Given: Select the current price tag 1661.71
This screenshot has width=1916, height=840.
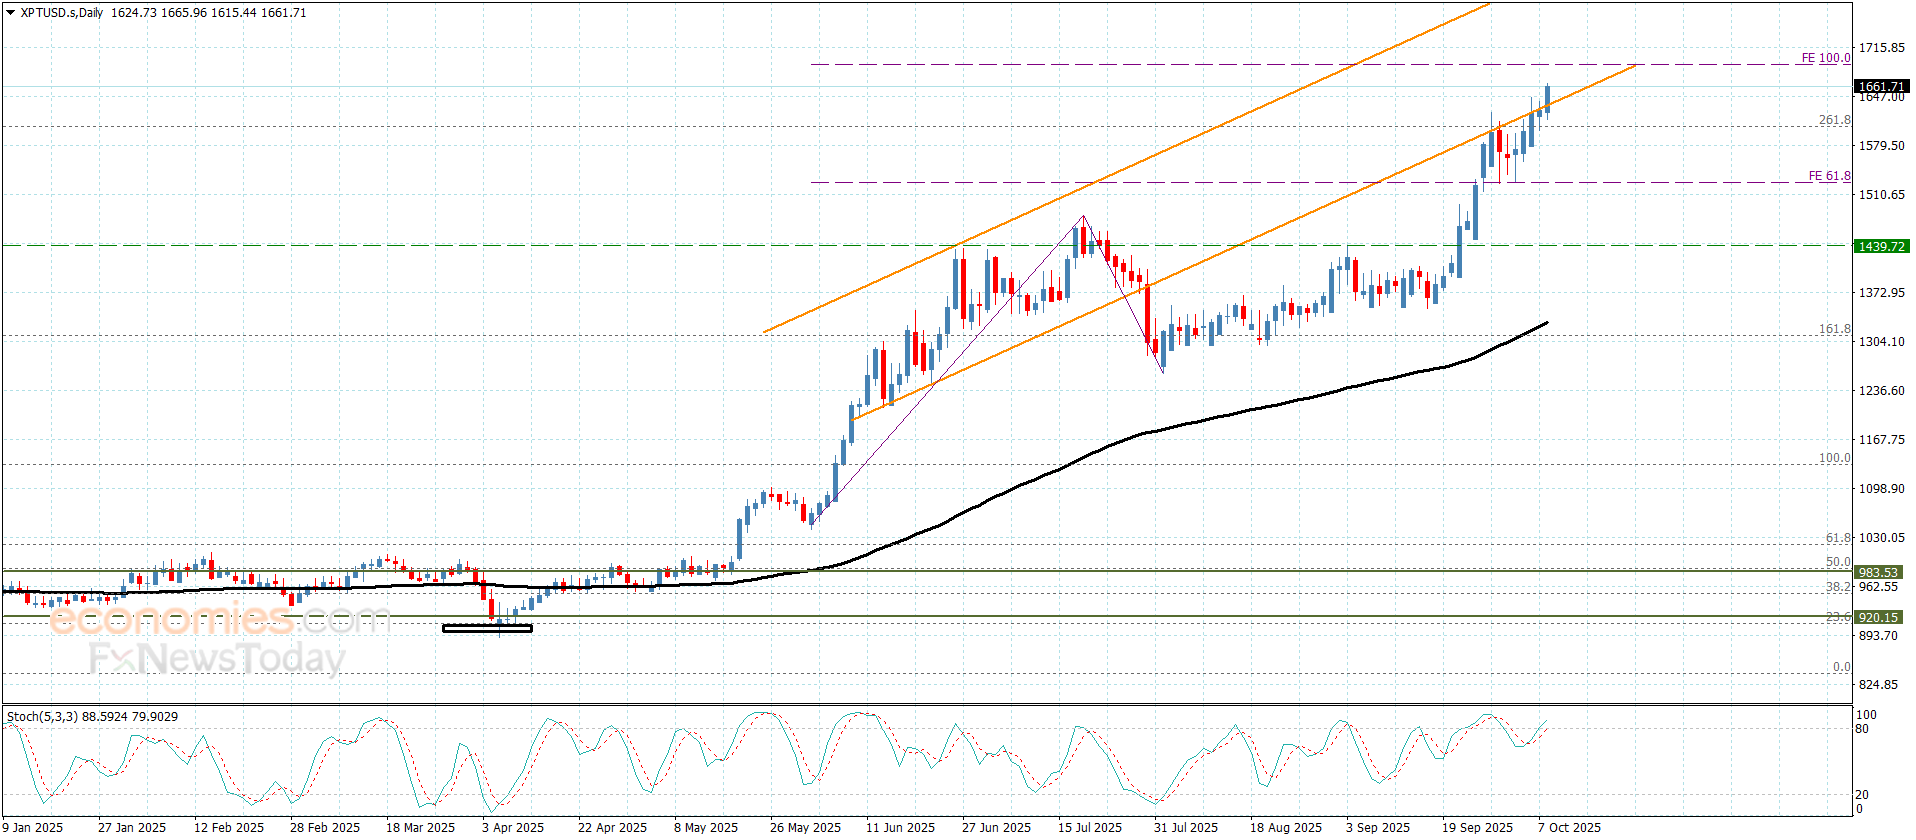Looking at the screenshot, I should tap(1880, 87).
